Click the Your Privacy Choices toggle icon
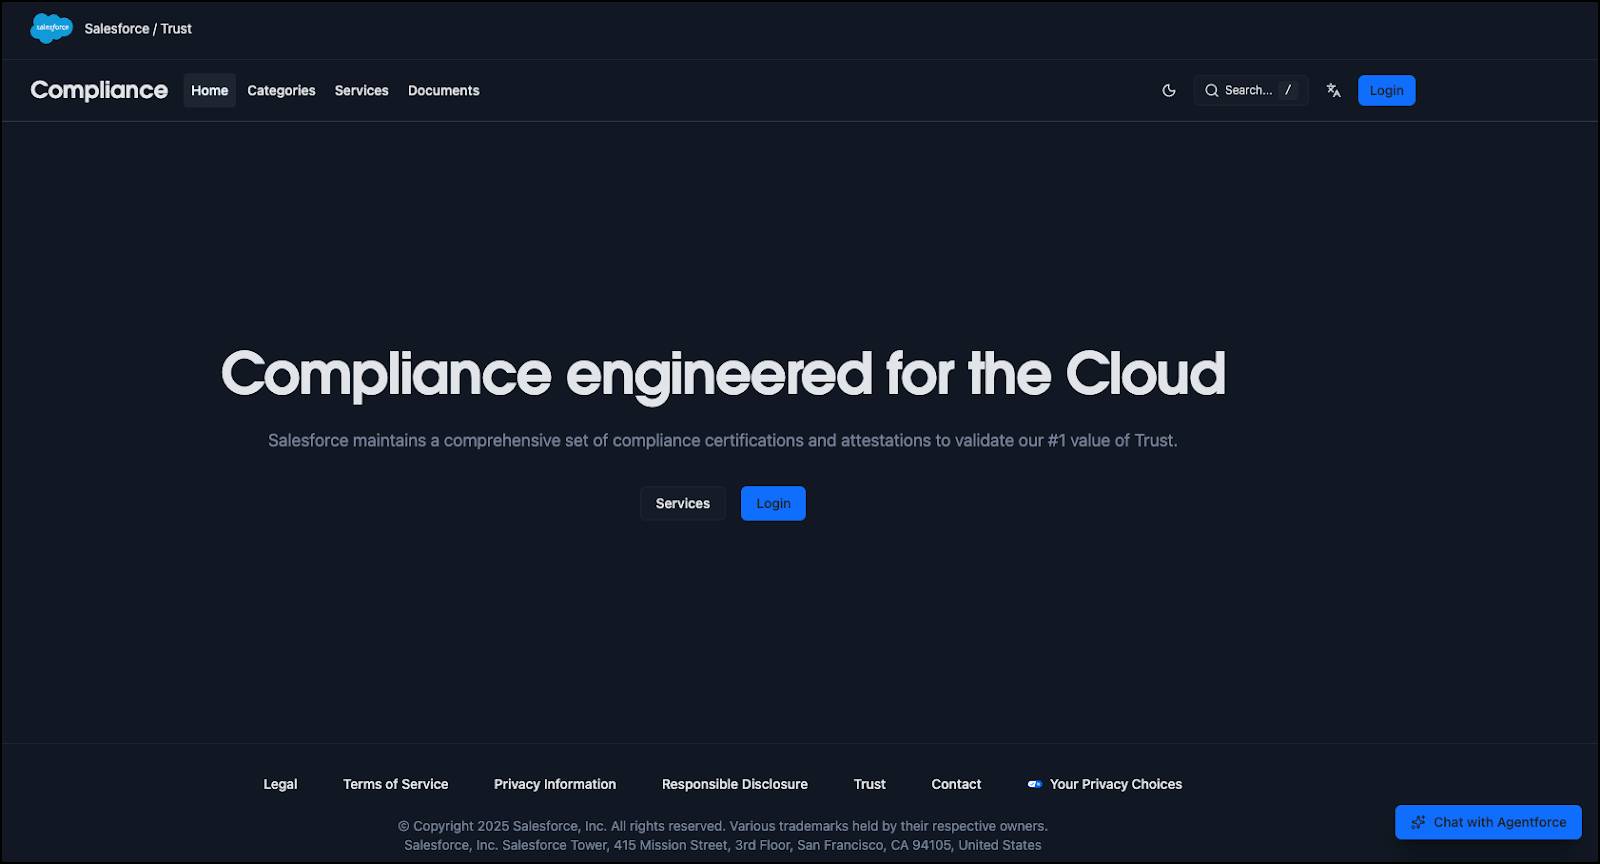The width and height of the screenshot is (1600, 864). 1035,784
